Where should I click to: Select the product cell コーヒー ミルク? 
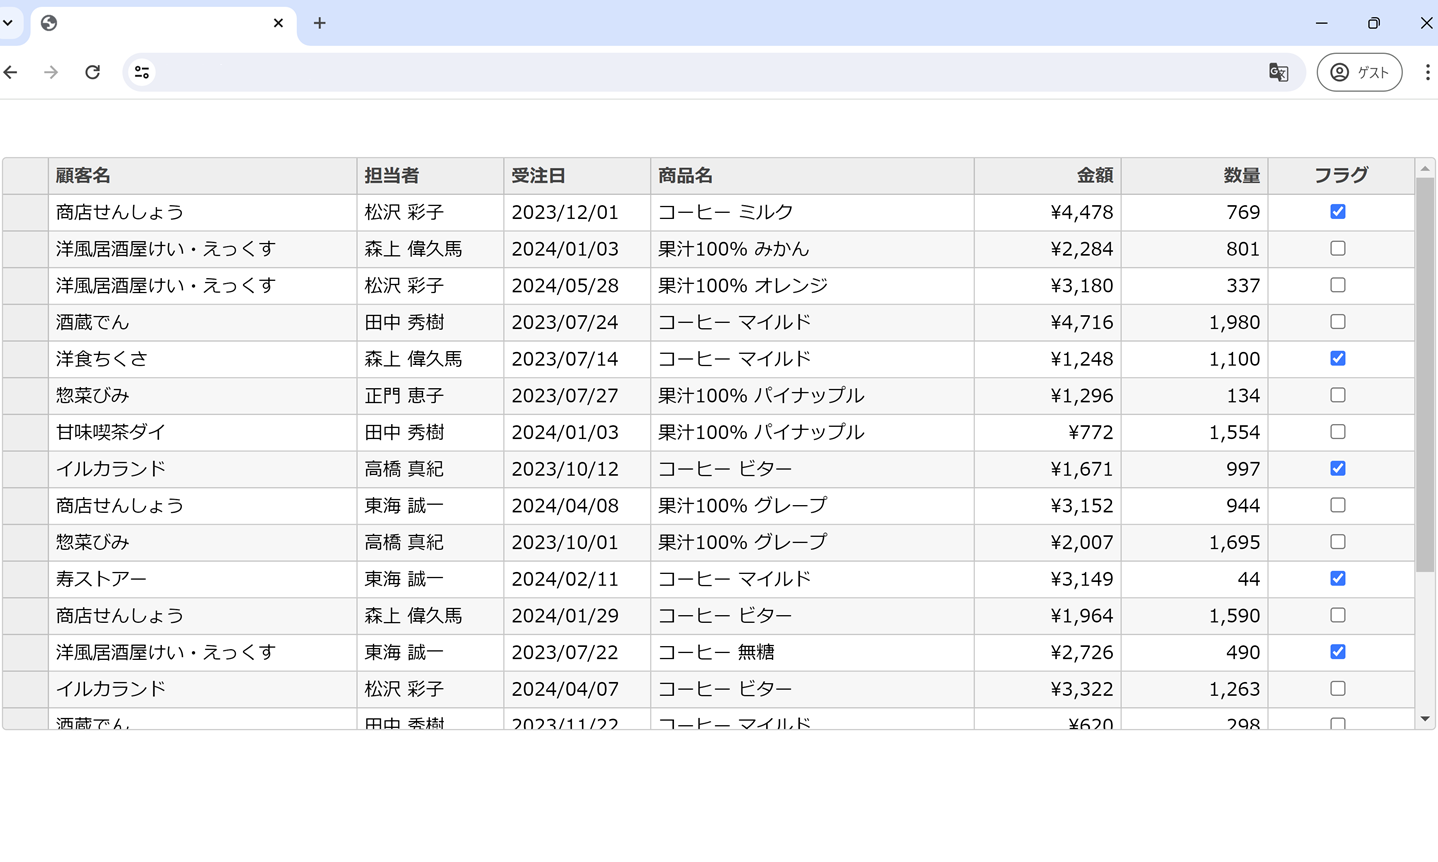click(x=812, y=212)
